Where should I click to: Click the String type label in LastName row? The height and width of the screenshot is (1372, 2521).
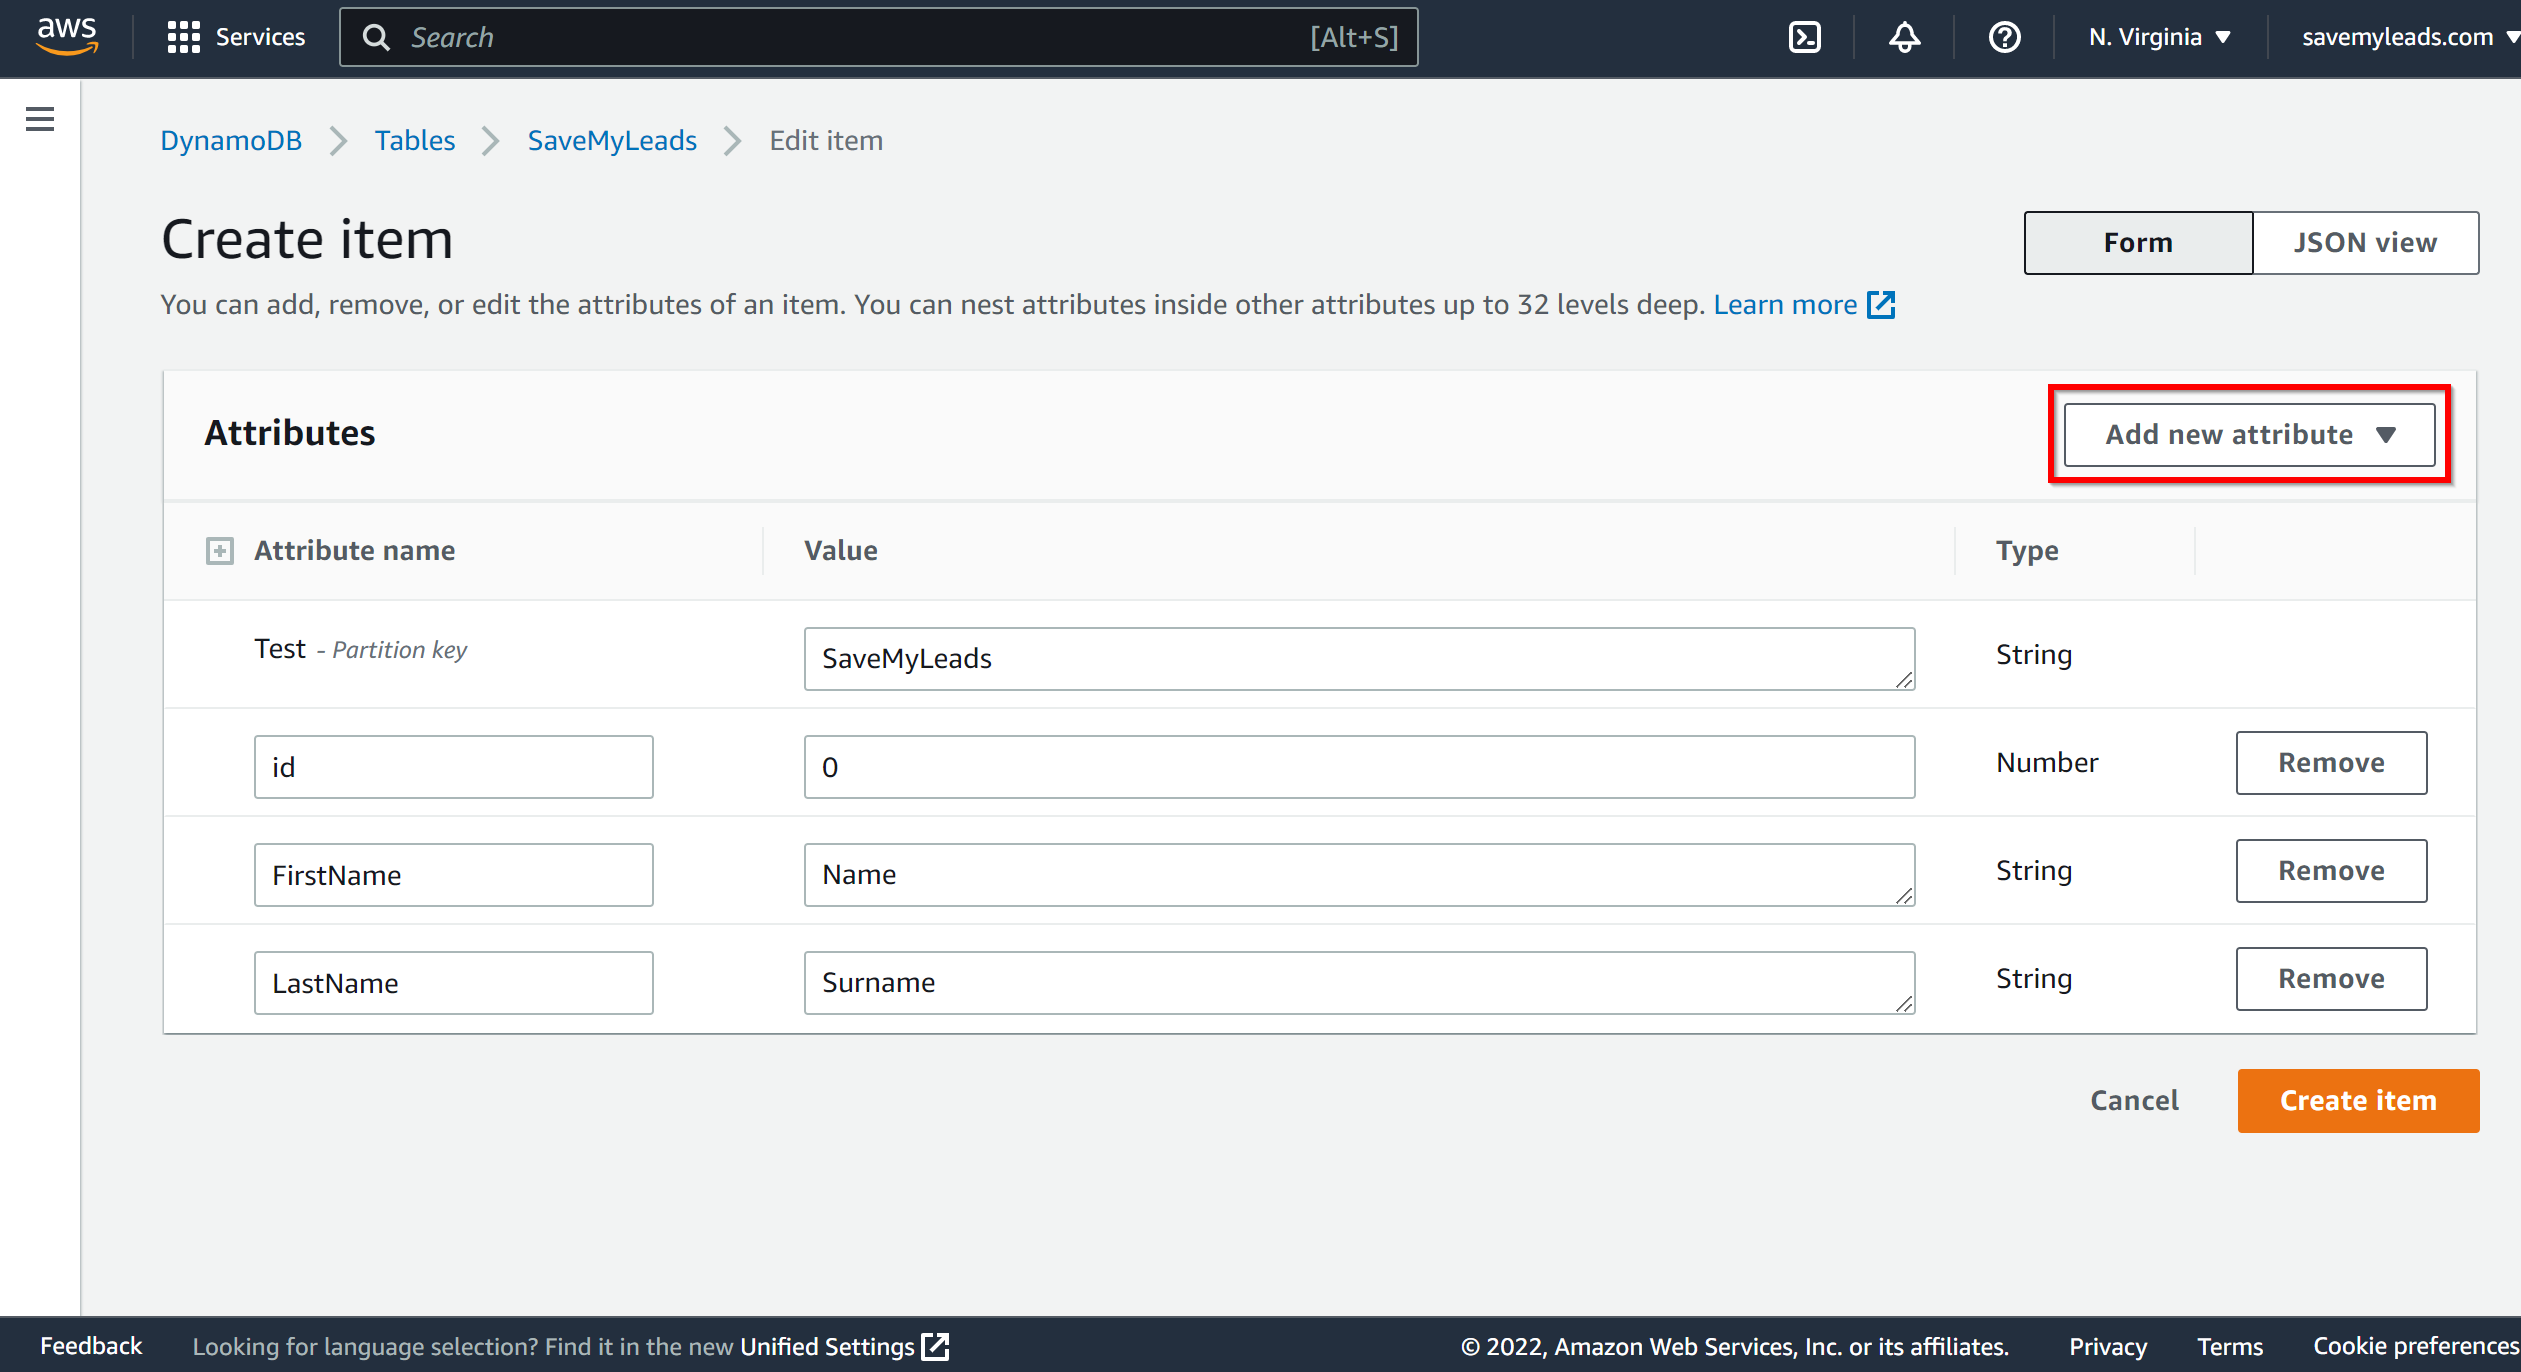(2034, 978)
